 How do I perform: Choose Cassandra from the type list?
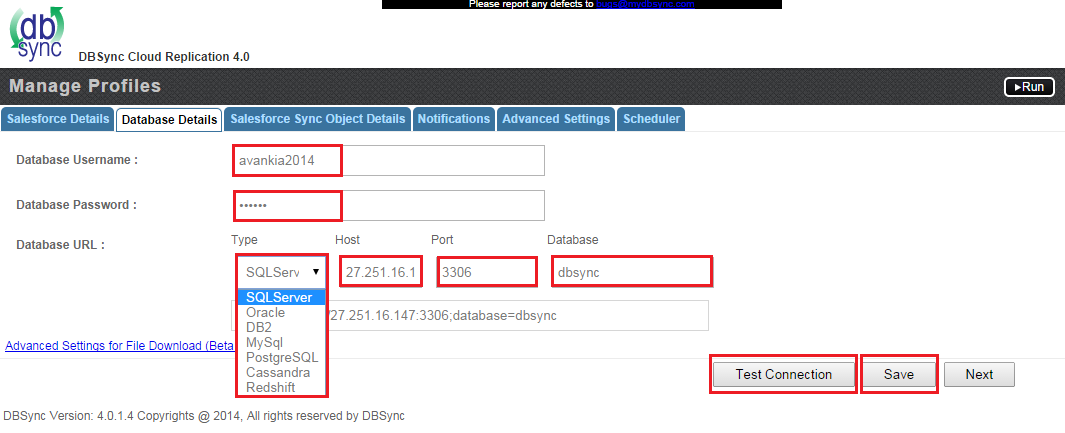pos(277,372)
